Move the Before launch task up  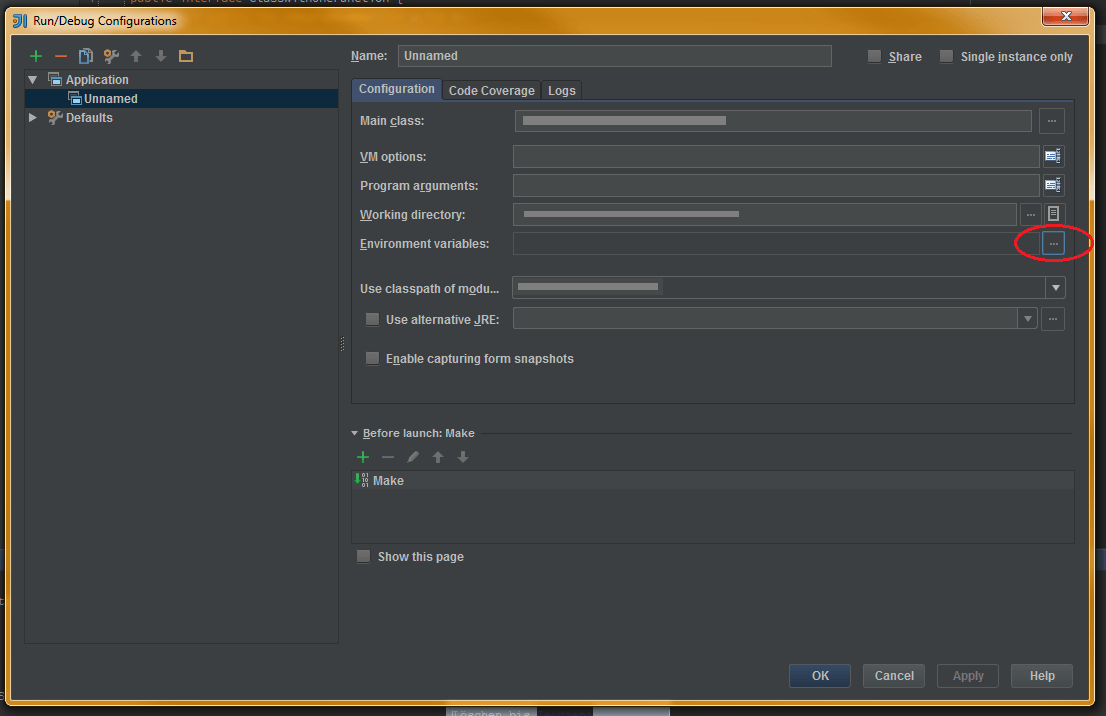point(437,457)
